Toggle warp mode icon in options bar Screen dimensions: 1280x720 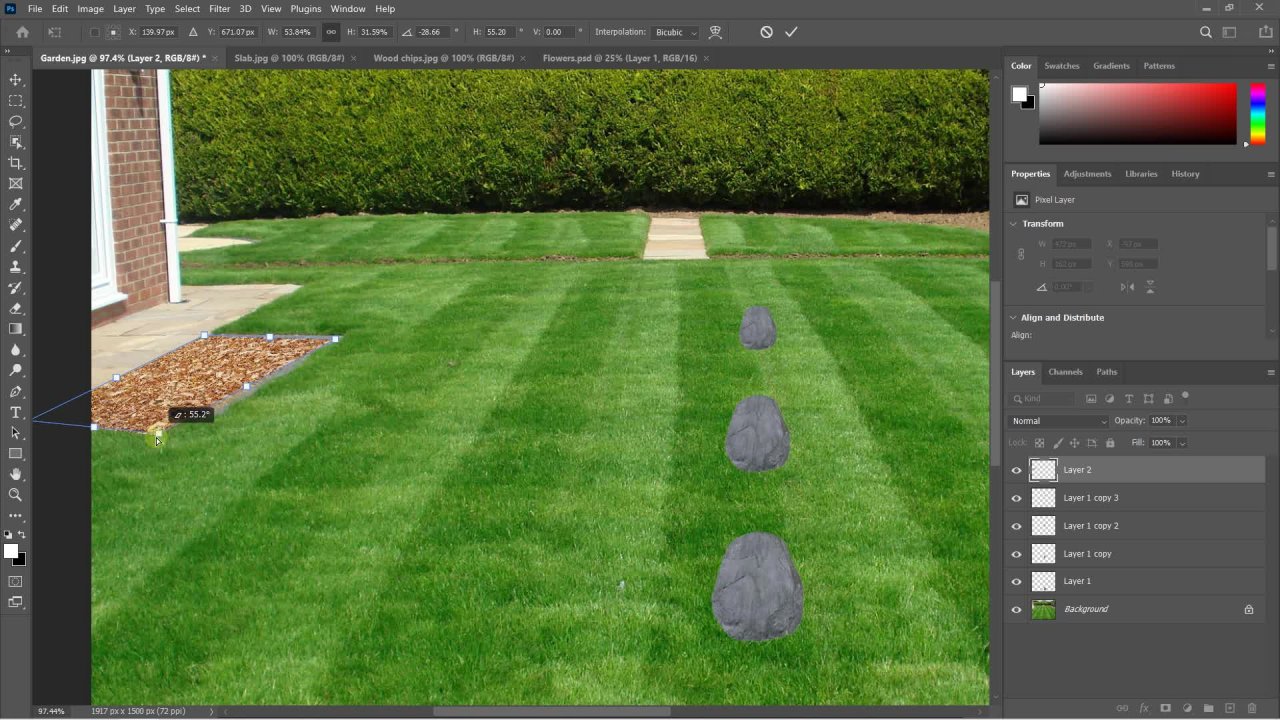tap(715, 32)
